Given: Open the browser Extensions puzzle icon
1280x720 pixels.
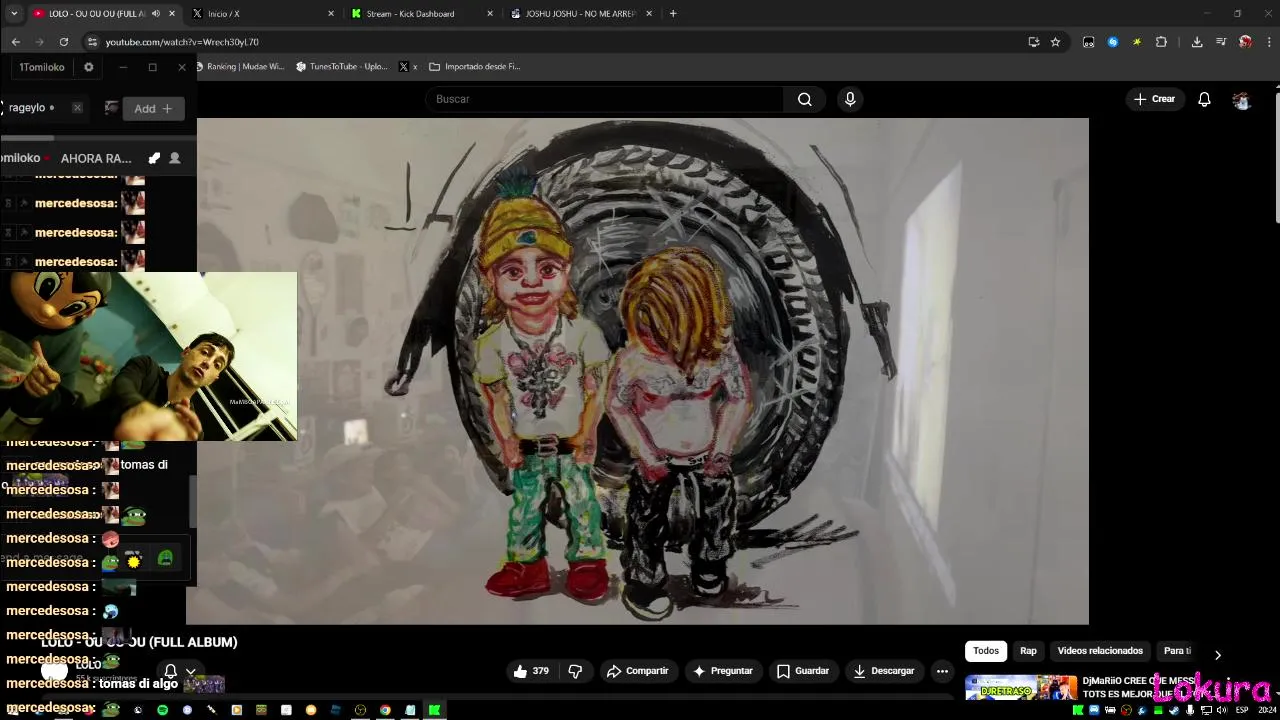Looking at the screenshot, I should click(x=1161, y=42).
